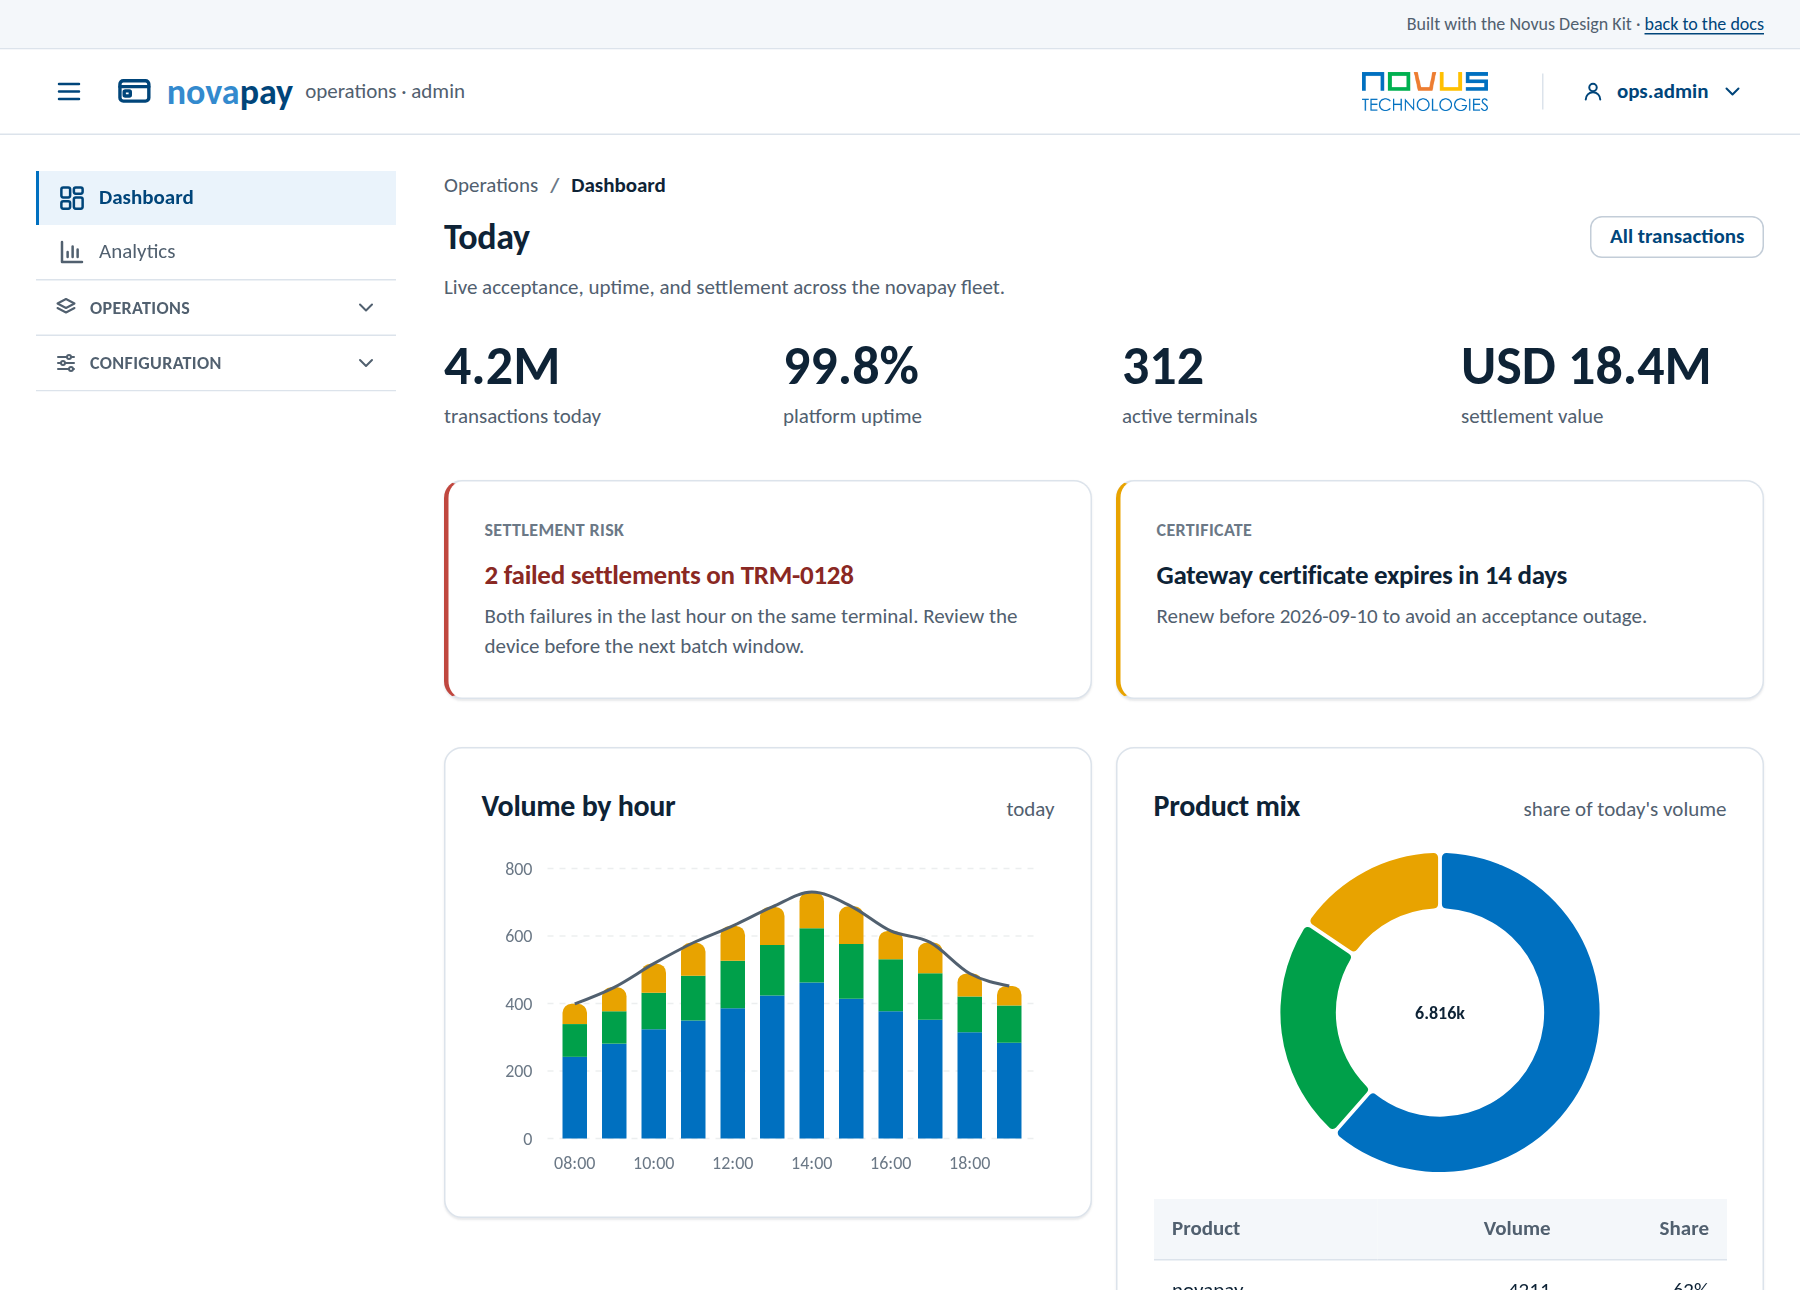Open the ops.admin account dropdown arrow
The image size is (1800, 1290).
[1733, 92]
